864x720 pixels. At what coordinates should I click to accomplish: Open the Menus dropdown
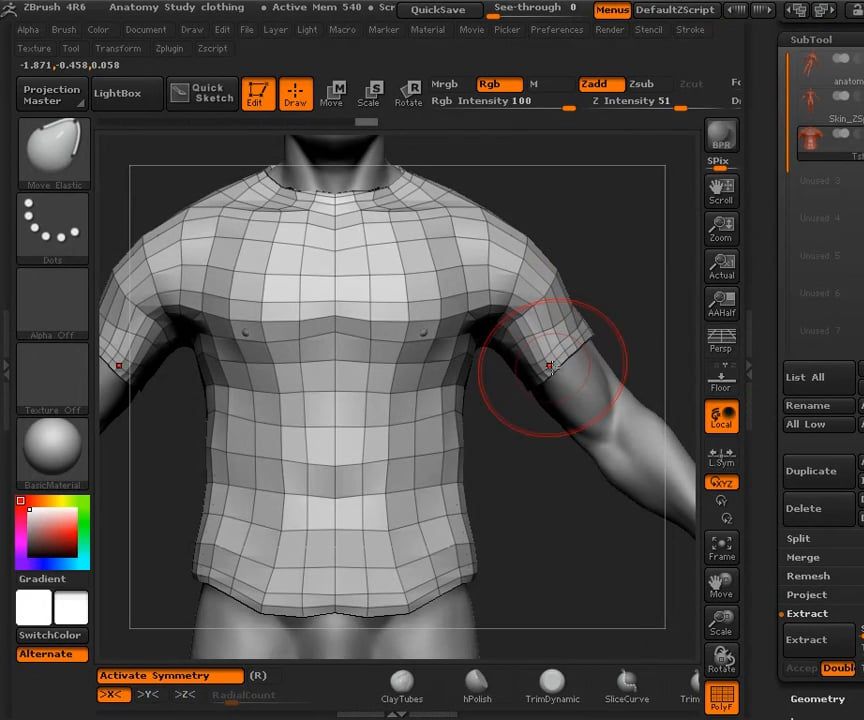(612, 10)
